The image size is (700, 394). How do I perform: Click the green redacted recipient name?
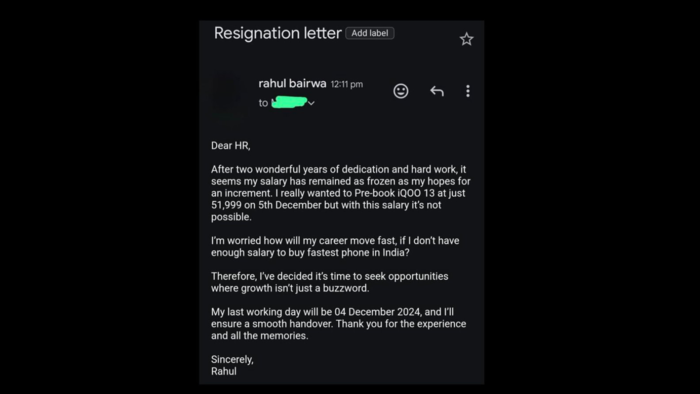[289, 102]
